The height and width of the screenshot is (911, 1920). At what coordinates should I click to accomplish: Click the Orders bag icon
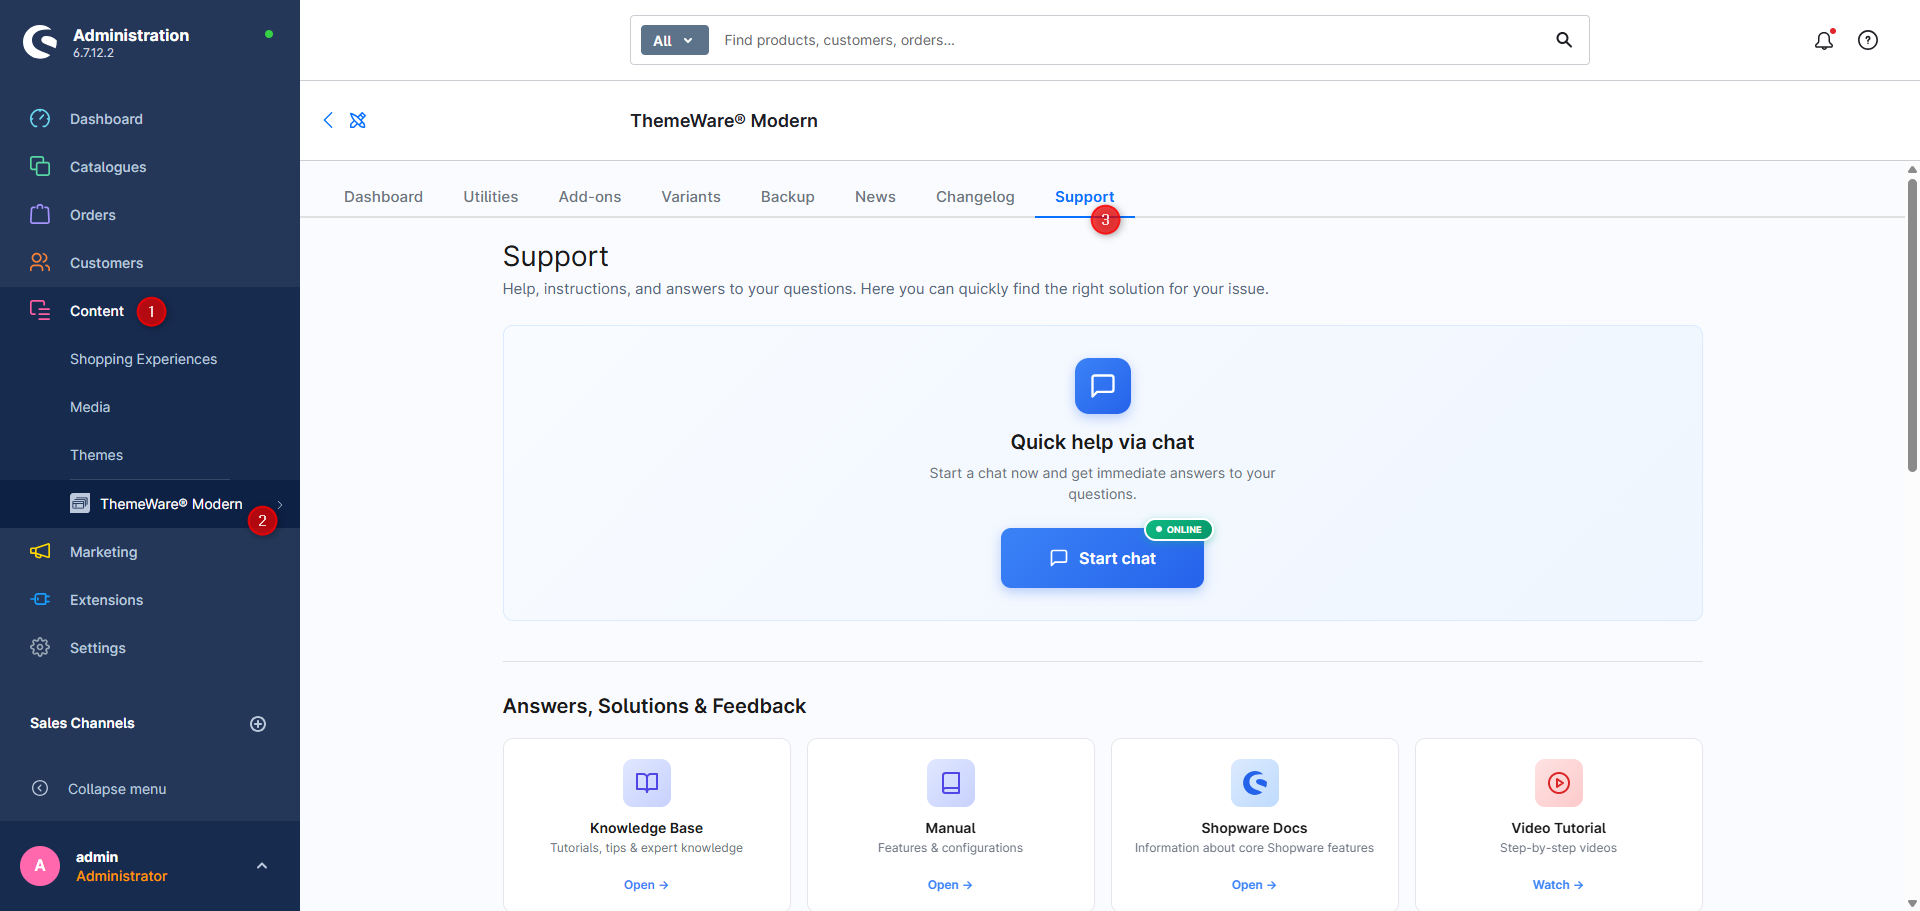click(x=40, y=215)
